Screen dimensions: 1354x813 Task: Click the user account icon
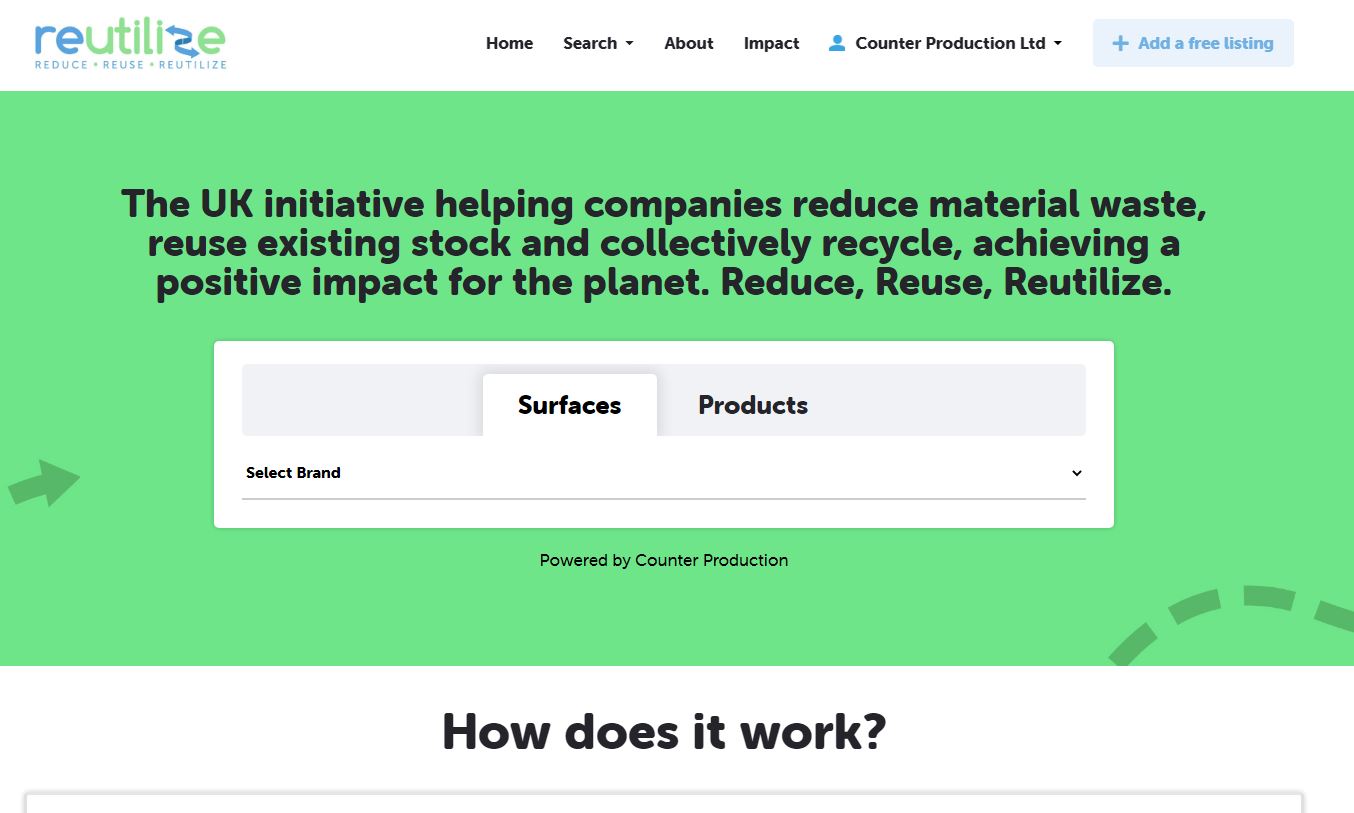coord(837,43)
